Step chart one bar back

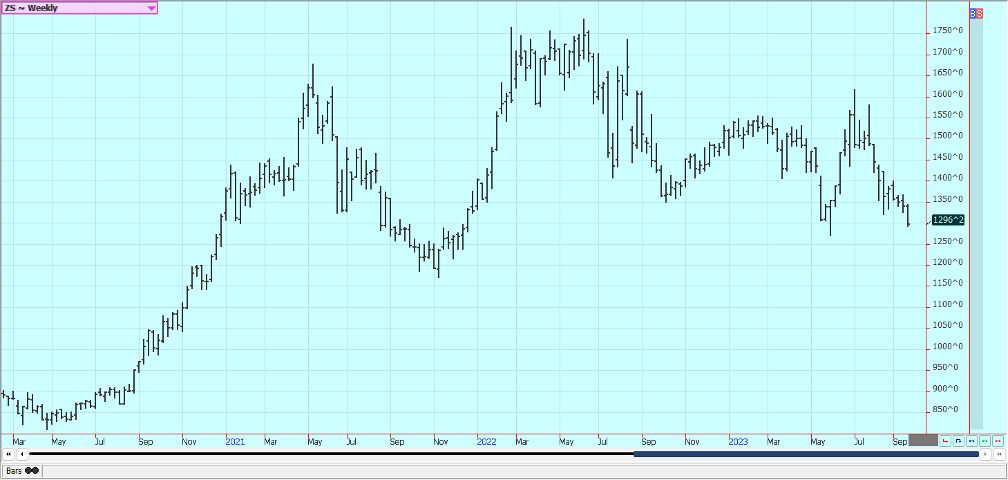(21, 454)
